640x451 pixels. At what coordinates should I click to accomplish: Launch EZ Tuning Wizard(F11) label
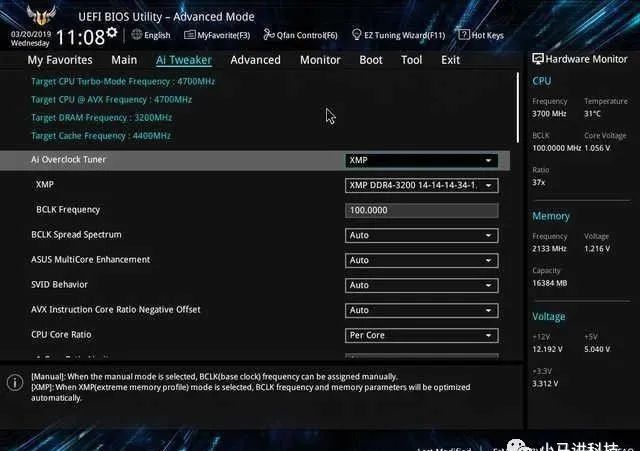[404, 36]
